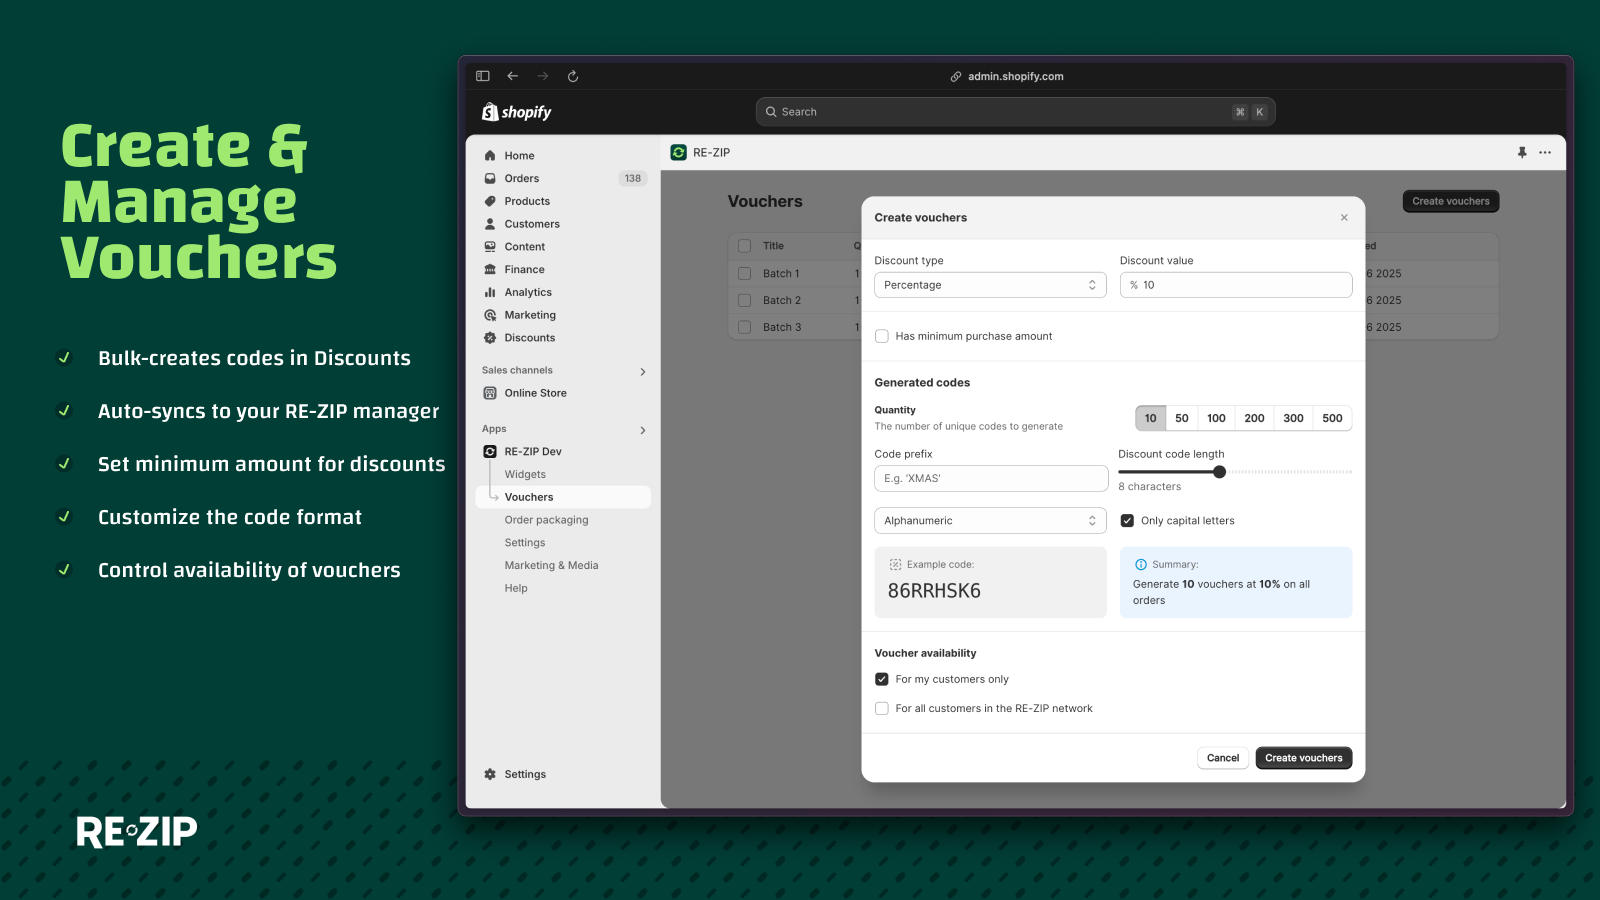
Task: Reload the page with the refresh icon
Action: 573,76
